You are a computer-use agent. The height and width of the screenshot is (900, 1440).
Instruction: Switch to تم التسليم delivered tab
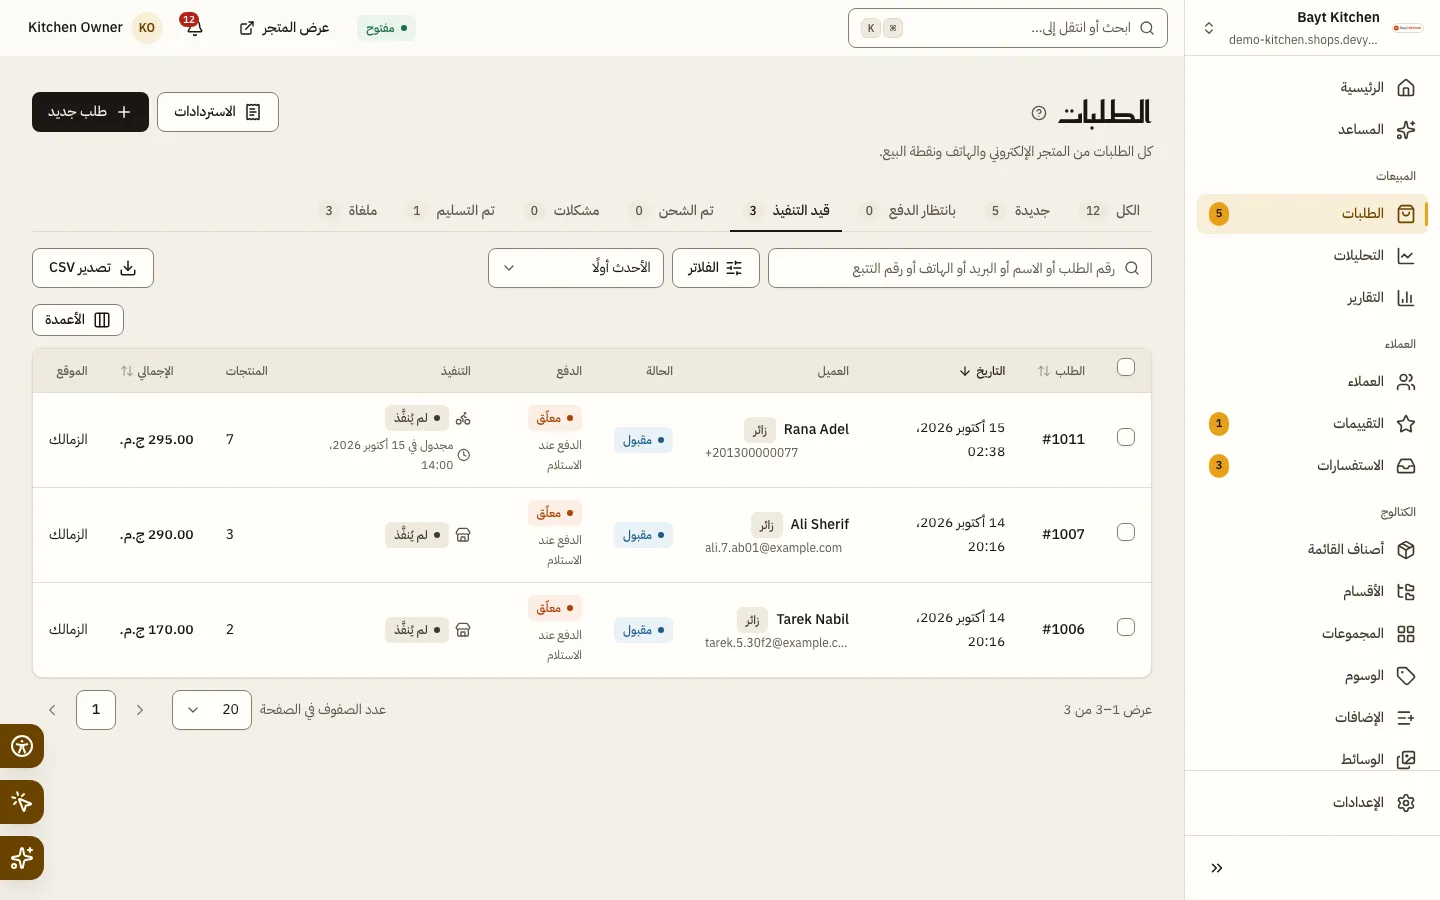pos(451,211)
